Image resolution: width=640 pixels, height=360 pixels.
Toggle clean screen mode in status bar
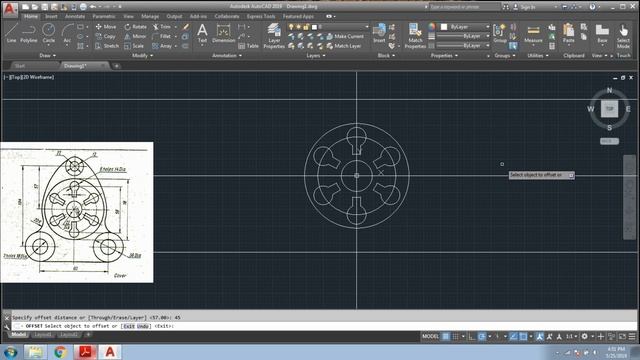coord(622,336)
